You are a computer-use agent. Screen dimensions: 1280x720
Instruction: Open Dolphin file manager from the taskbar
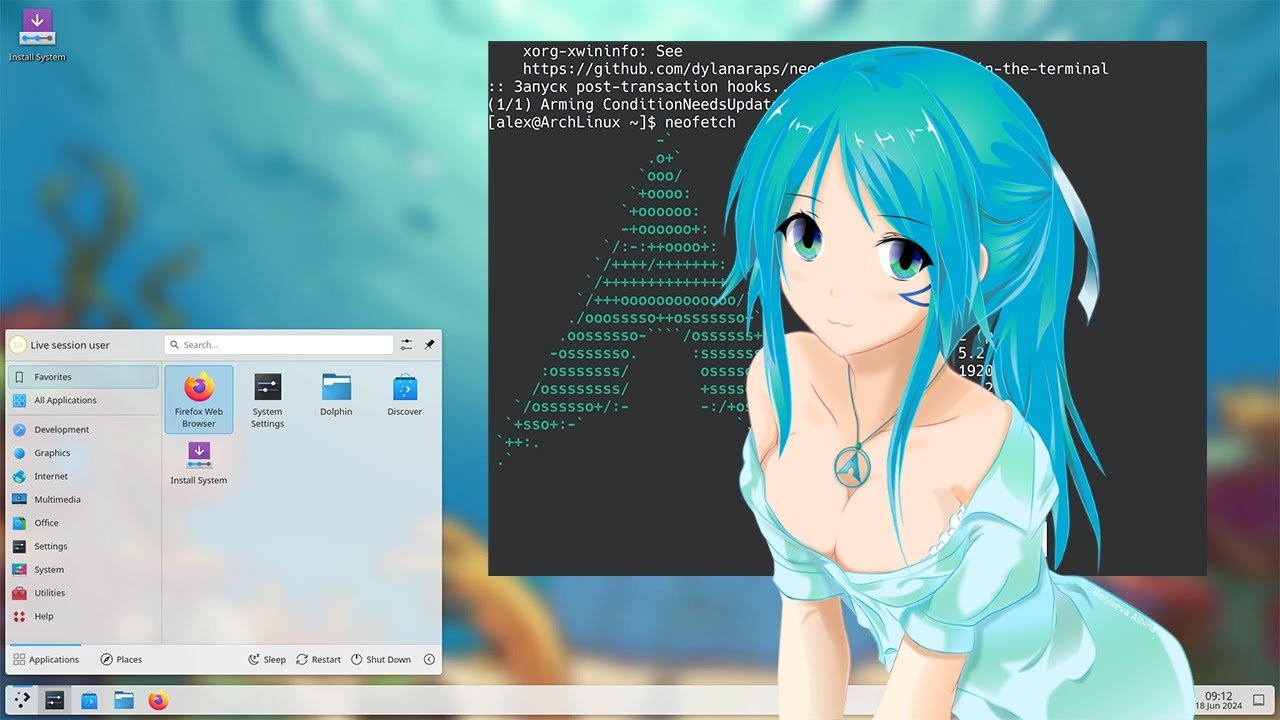click(124, 700)
